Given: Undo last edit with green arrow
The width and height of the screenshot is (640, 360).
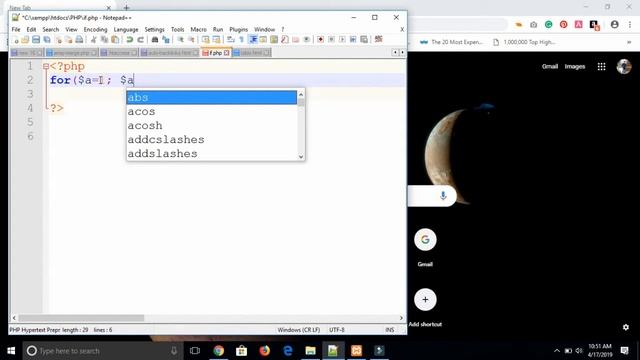Looking at the screenshot, I should (129, 40).
